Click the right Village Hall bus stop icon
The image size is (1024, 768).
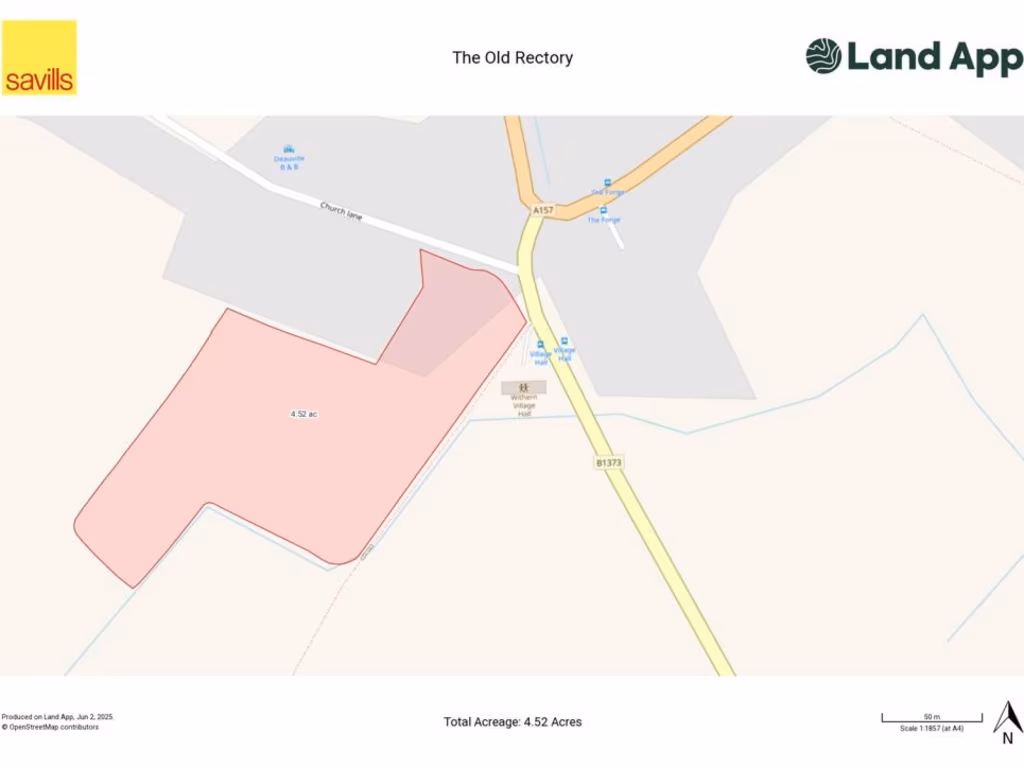pos(564,341)
